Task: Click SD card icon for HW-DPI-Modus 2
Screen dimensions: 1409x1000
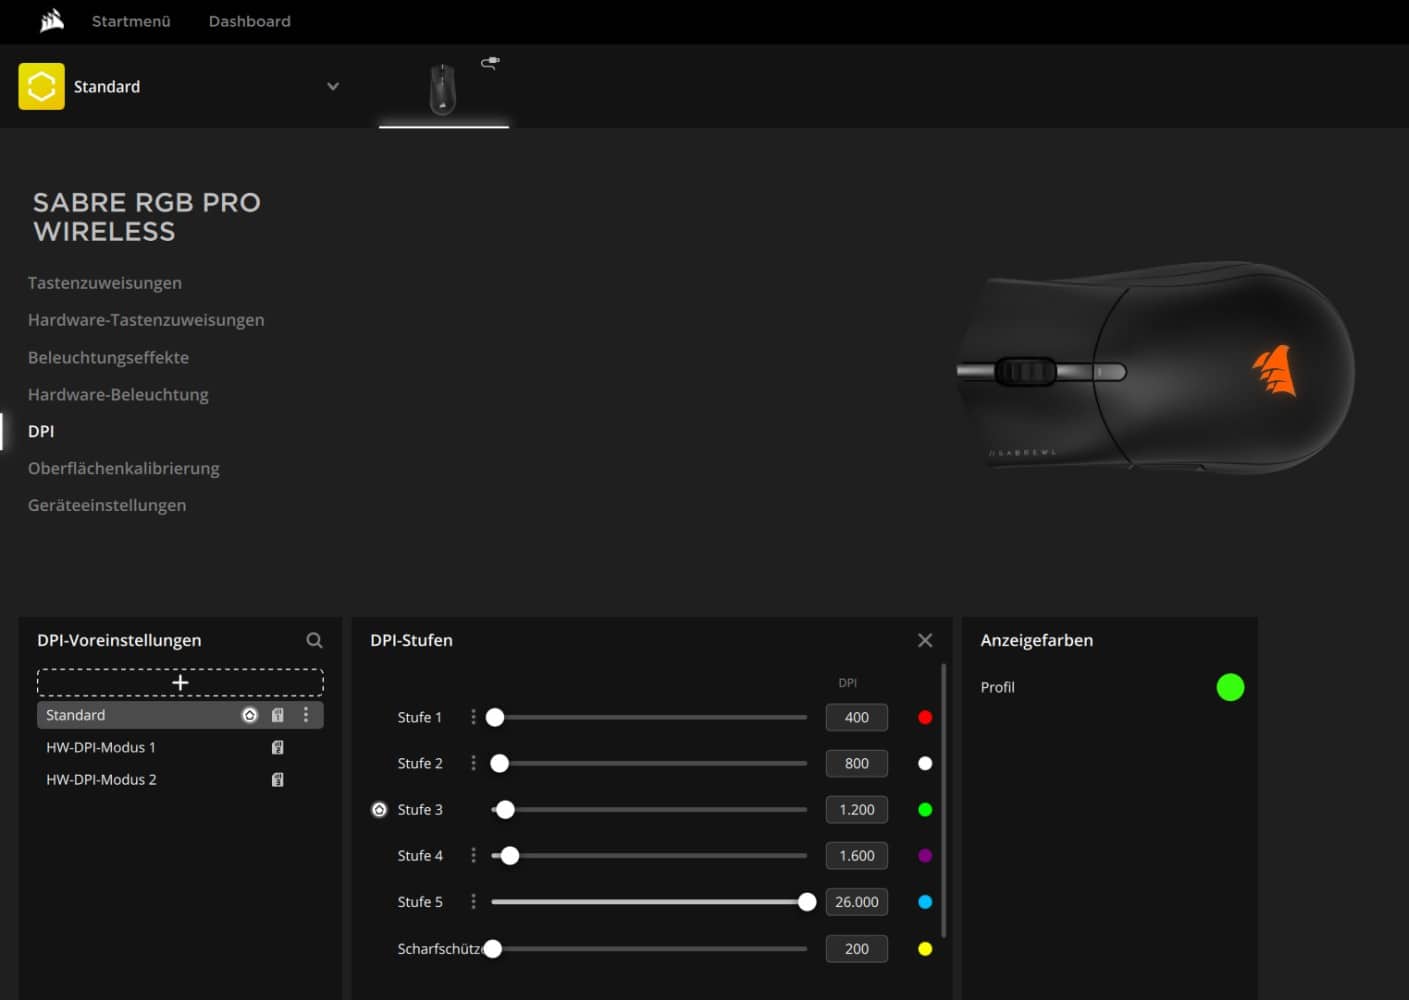Action: (x=278, y=779)
